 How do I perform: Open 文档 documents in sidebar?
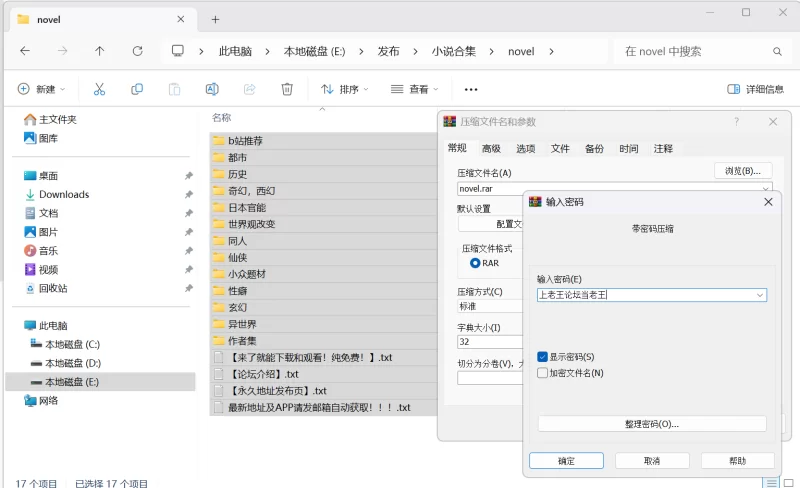coord(41,213)
